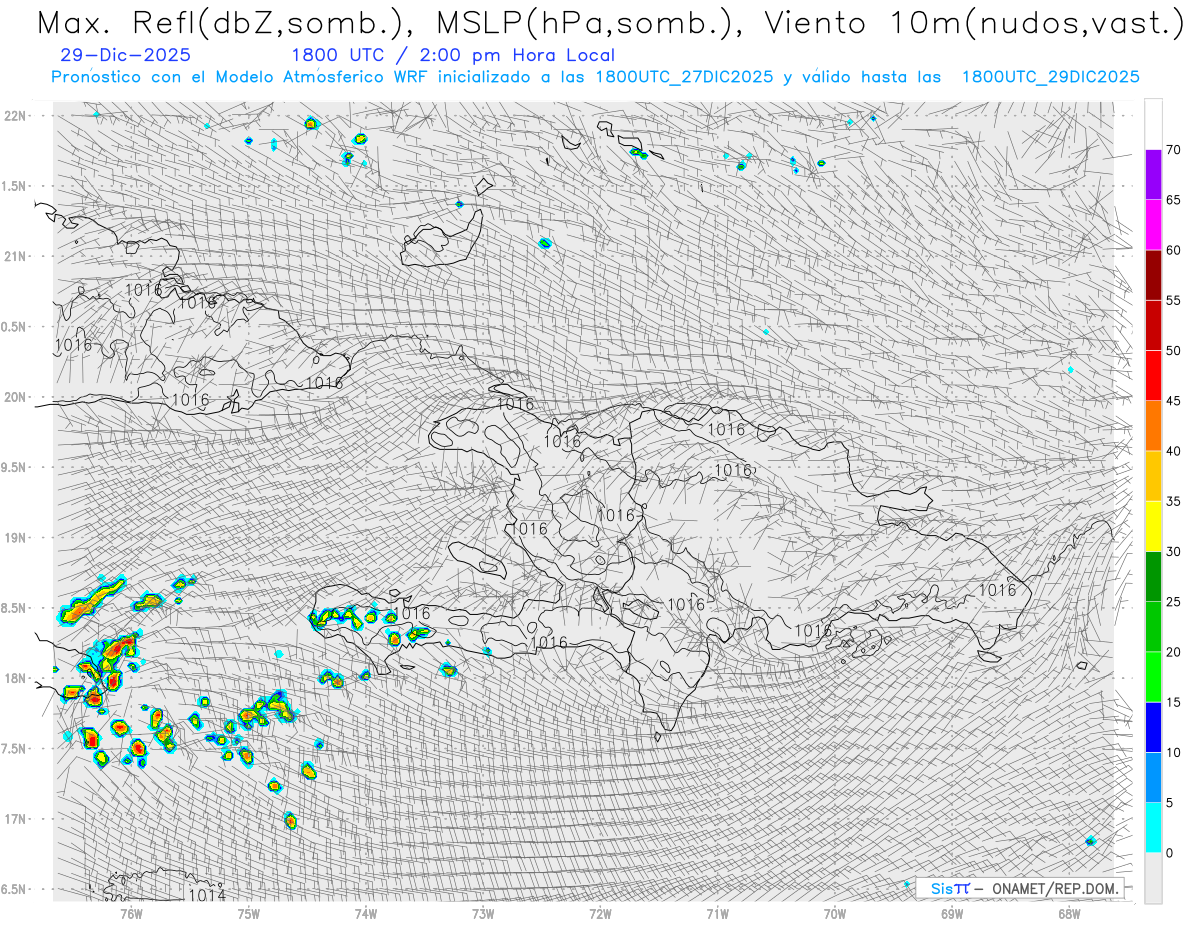
Task: Click the legend value '50'
Action: click(x=1173, y=351)
